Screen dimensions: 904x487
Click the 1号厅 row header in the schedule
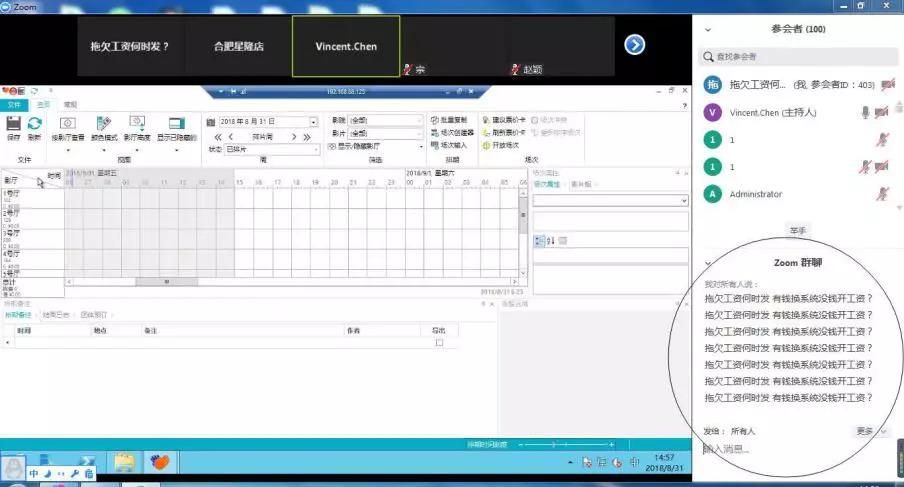coord(32,198)
